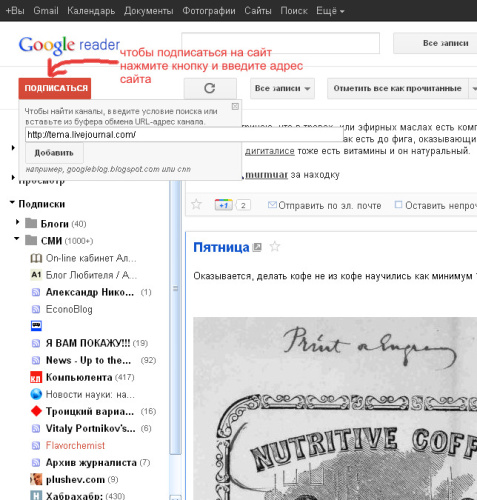This screenshot has height=500, width=477.
Task: Star the Пятница entry title
Action: (x=274, y=247)
